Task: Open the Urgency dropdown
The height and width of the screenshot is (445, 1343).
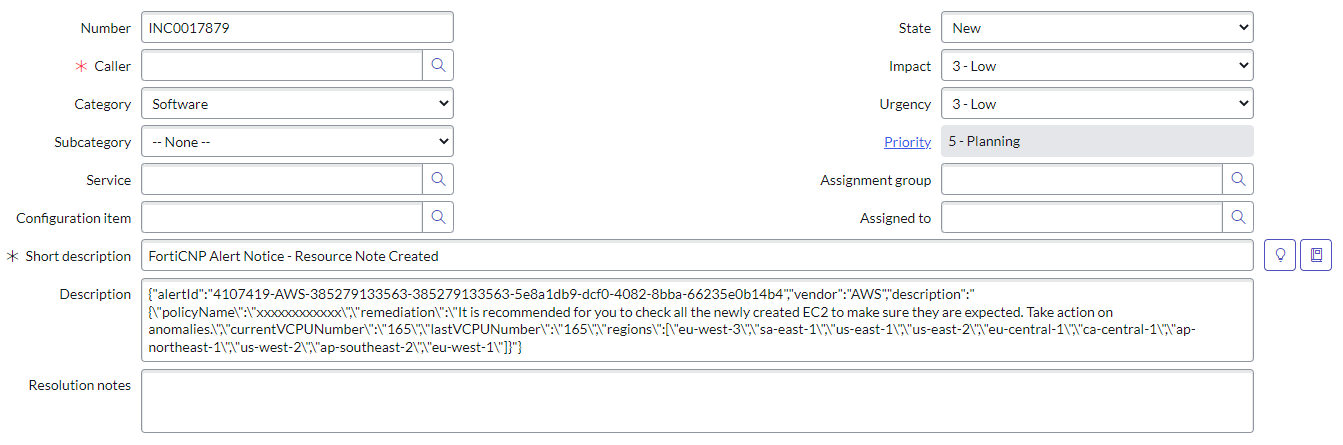Action: click(x=1097, y=104)
